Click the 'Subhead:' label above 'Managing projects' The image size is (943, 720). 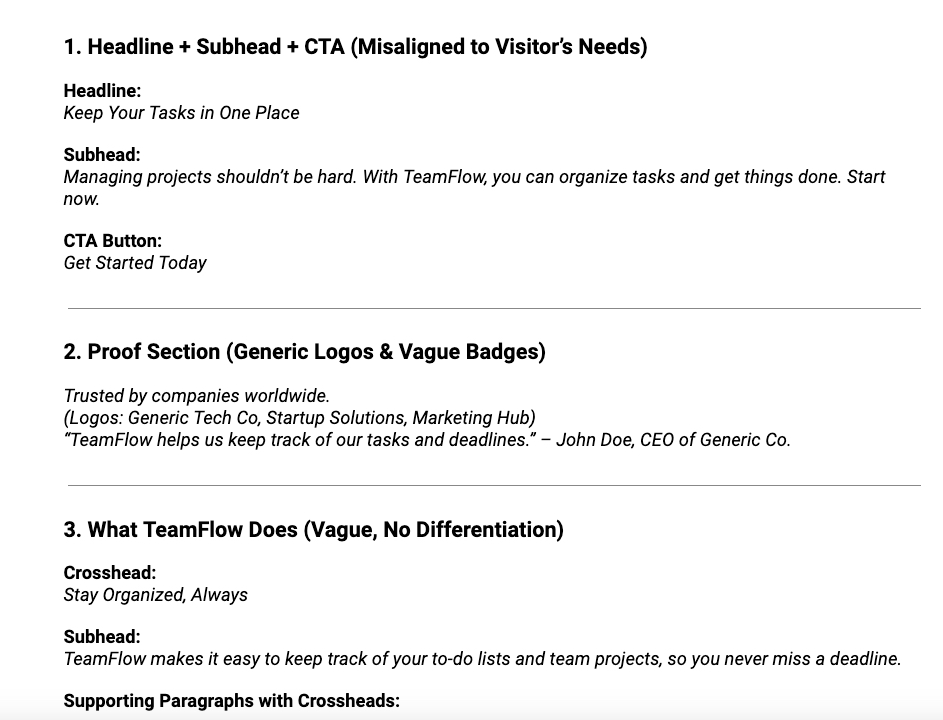(x=101, y=155)
